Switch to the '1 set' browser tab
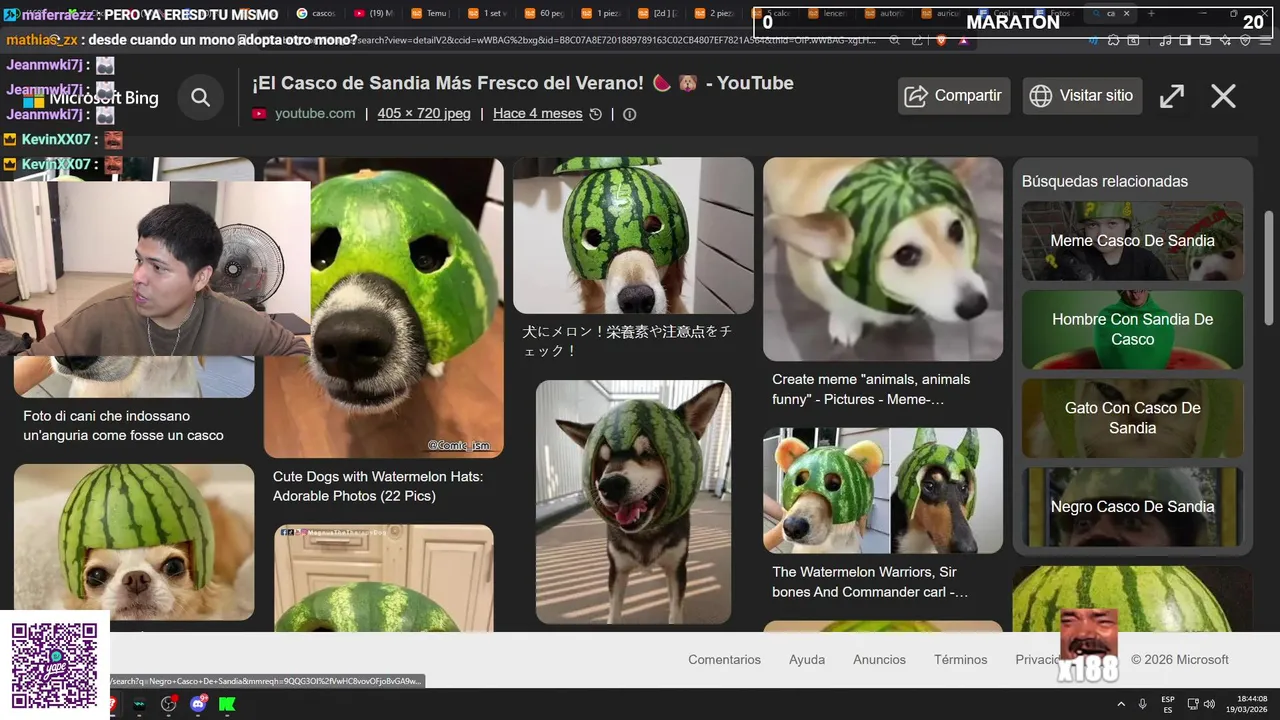 click(488, 13)
